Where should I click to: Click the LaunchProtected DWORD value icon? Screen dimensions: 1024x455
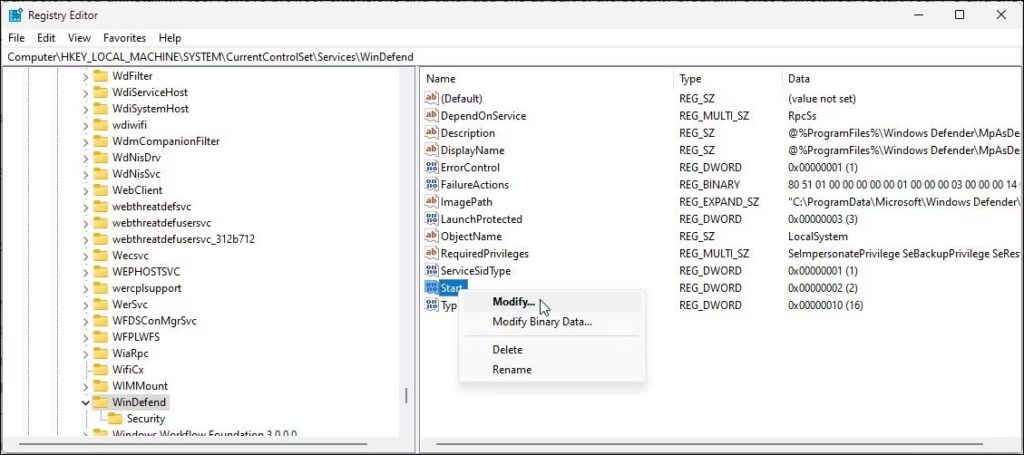coord(432,219)
